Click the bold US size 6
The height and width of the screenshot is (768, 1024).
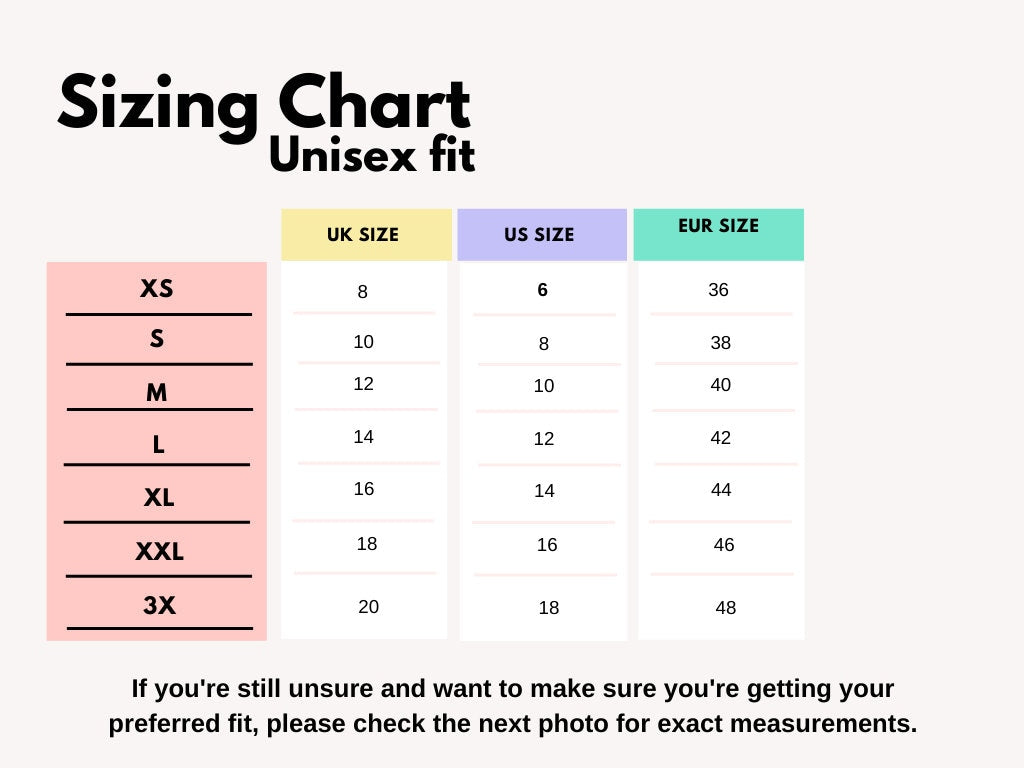543,290
